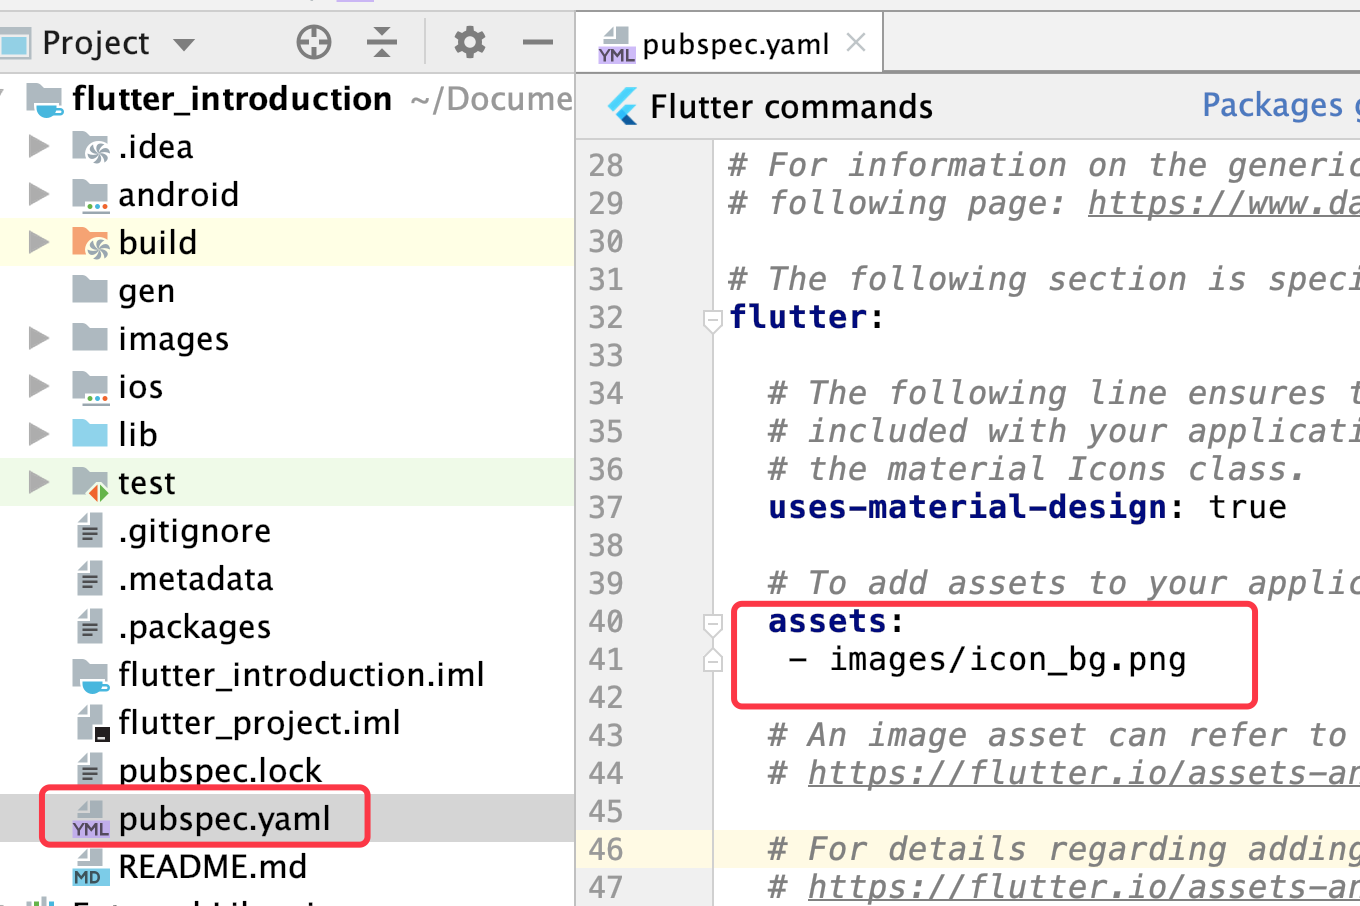Image resolution: width=1360 pixels, height=906 pixels.
Task: Open the https://www.da link on line 29
Action: (1224, 203)
